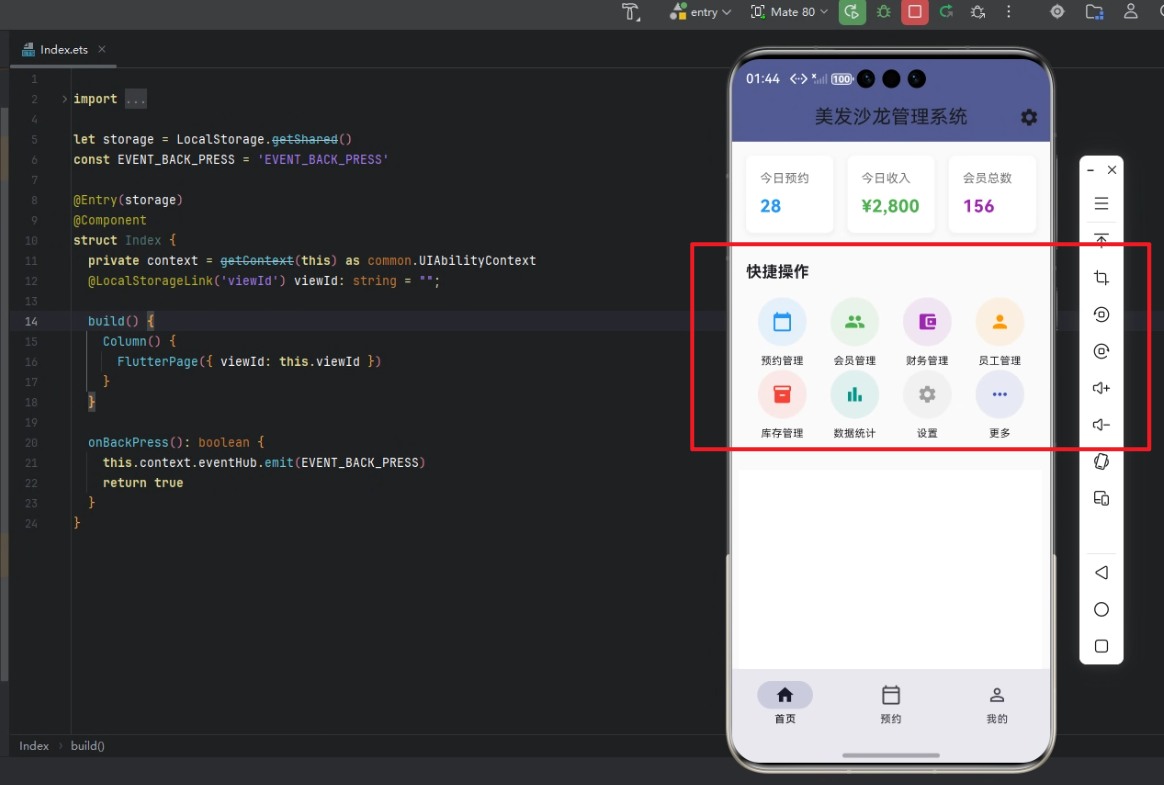Viewport: 1164px width, 785px height.
Task: Open the 库存管理 quick action
Action: (782, 405)
